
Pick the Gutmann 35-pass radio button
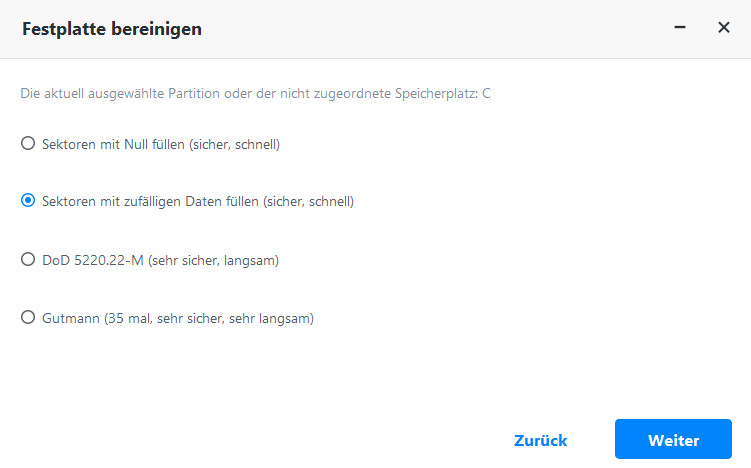pyautogui.click(x=28, y=318)
